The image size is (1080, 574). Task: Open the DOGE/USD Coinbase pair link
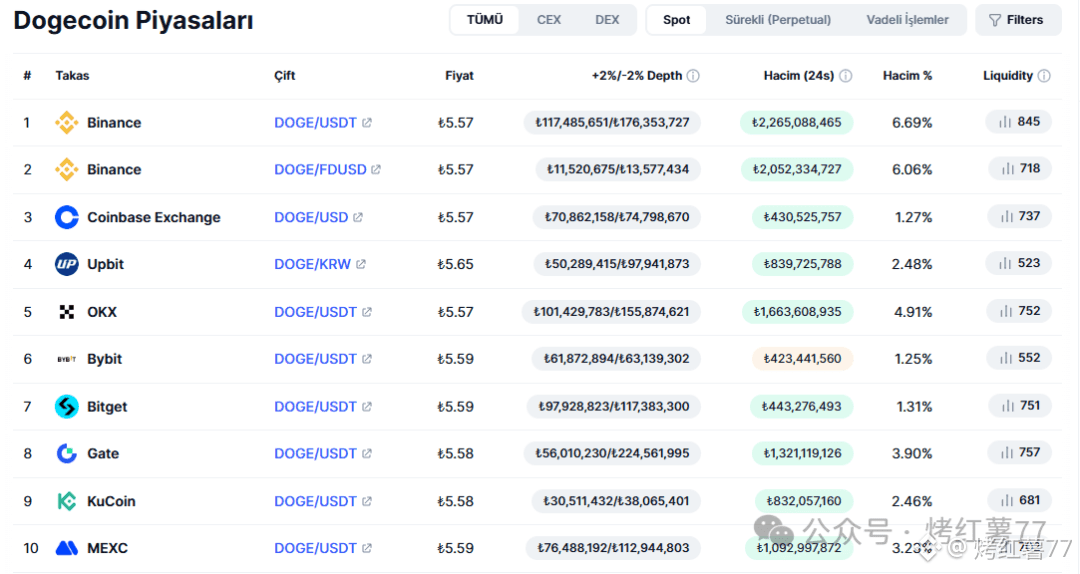tap(311, 217)
